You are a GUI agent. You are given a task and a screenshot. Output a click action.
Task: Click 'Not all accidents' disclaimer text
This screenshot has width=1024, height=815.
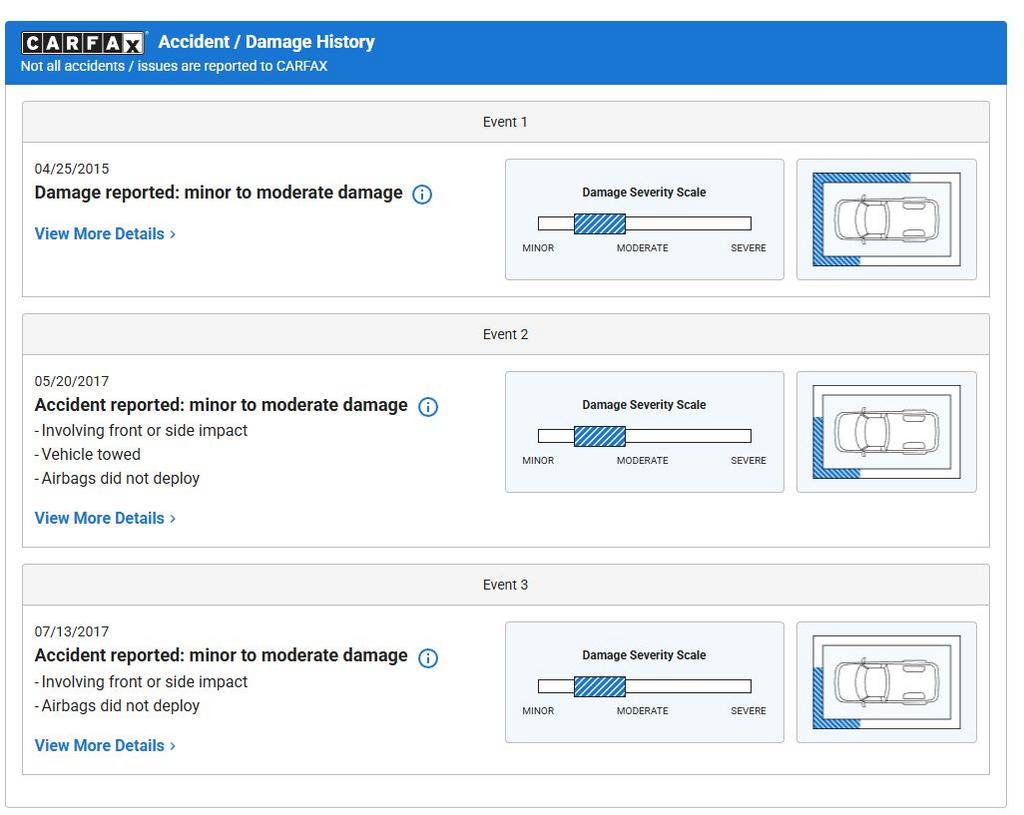(174, 67)
